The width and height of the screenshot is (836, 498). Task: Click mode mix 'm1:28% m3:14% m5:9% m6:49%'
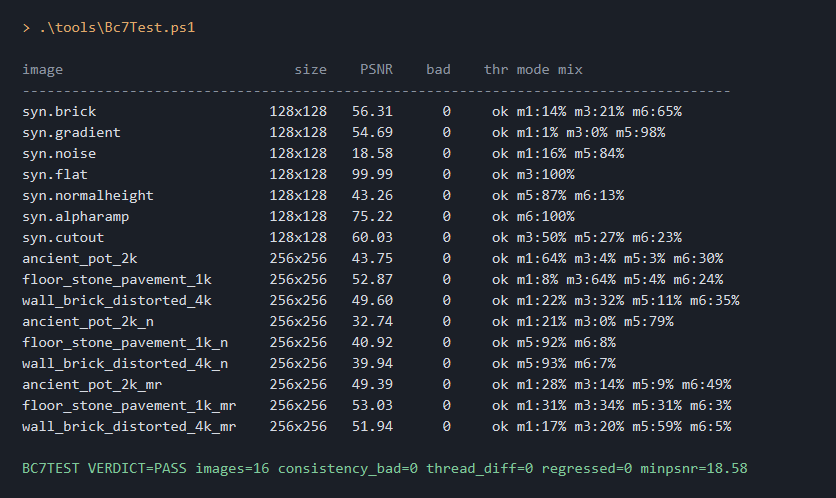[x=624, y=384]
